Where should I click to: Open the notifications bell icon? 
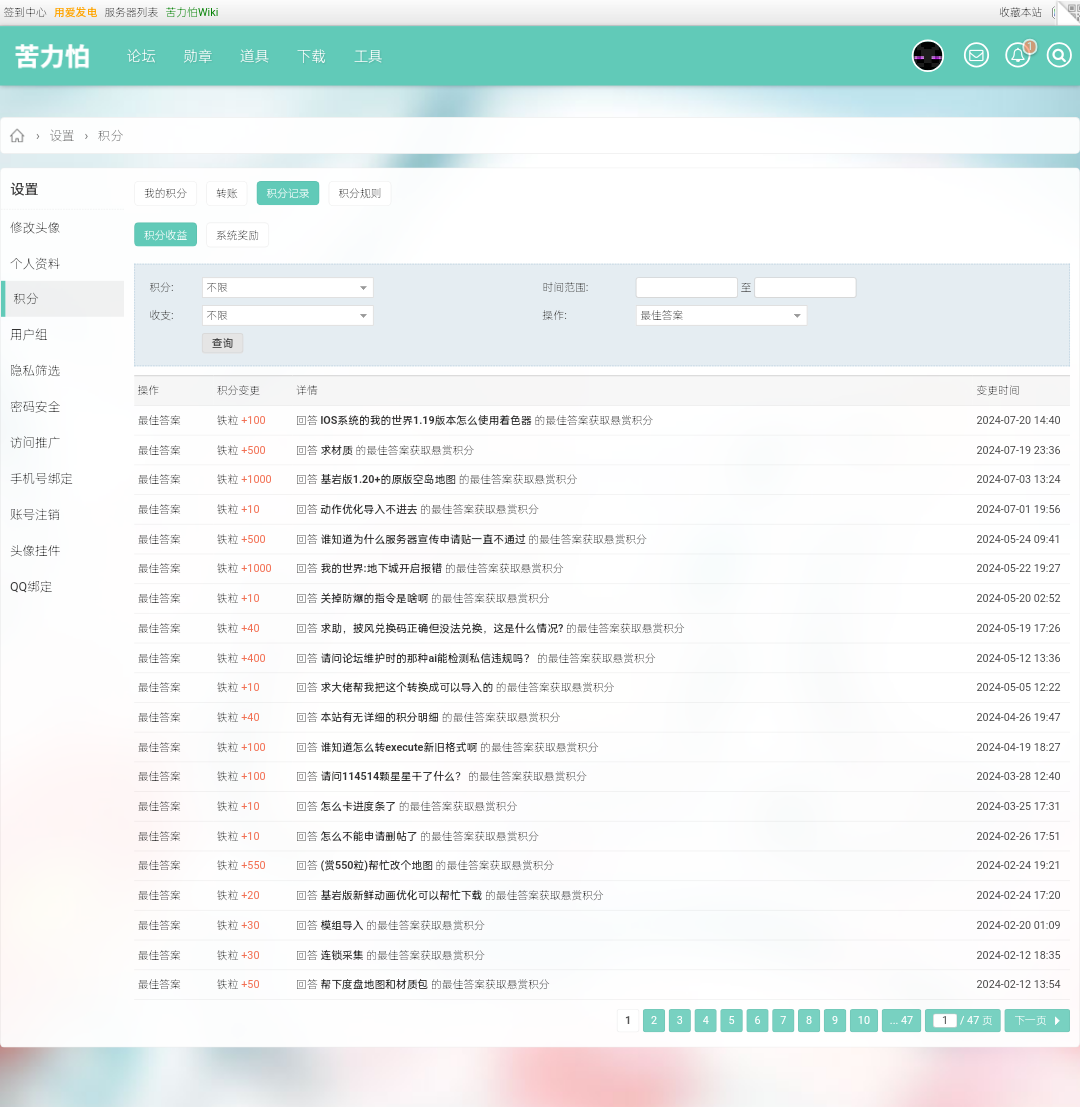click(x=1018, y=55)
